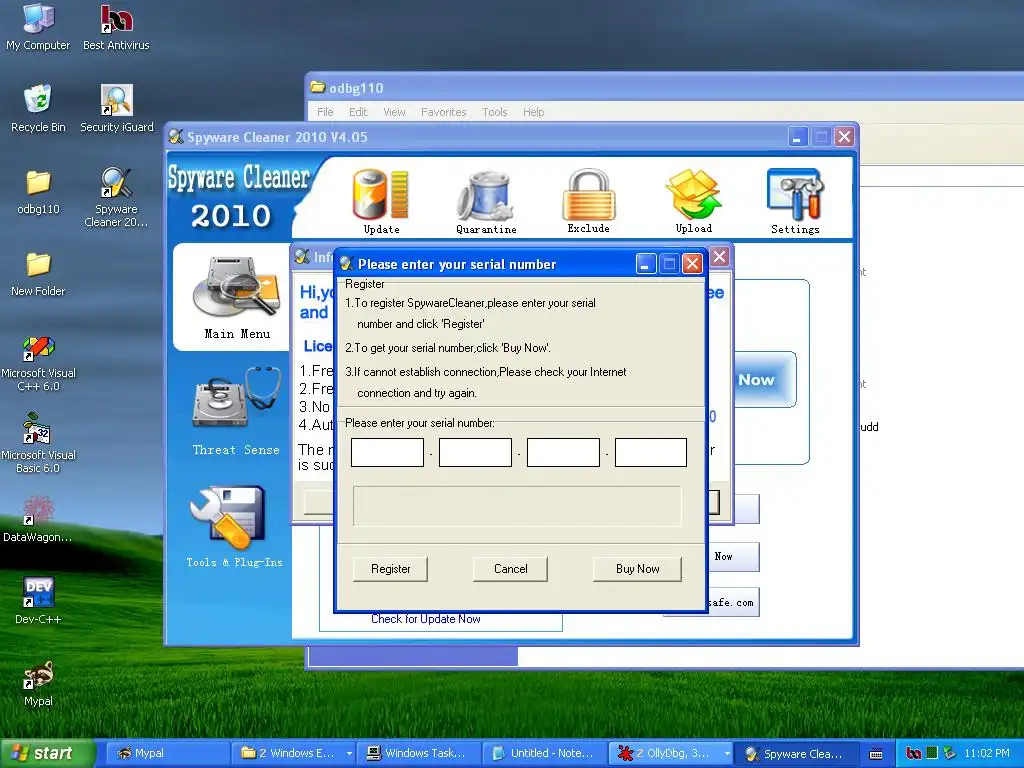Select the Recycle Bin desktop icon
The image size is (1024, 768).
[38, 108]
